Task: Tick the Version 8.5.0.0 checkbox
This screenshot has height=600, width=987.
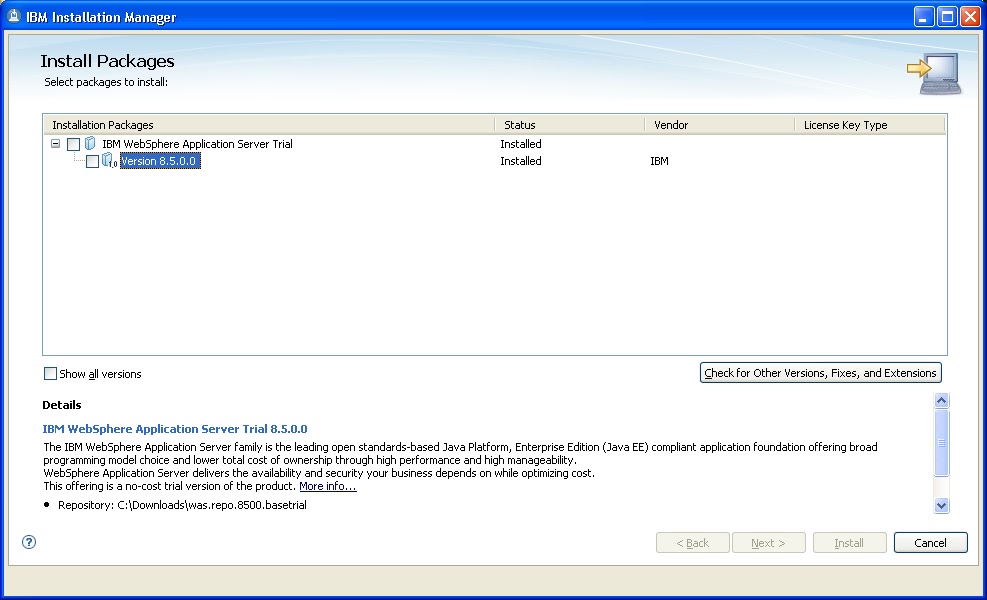Action: (x=92, y=161)
